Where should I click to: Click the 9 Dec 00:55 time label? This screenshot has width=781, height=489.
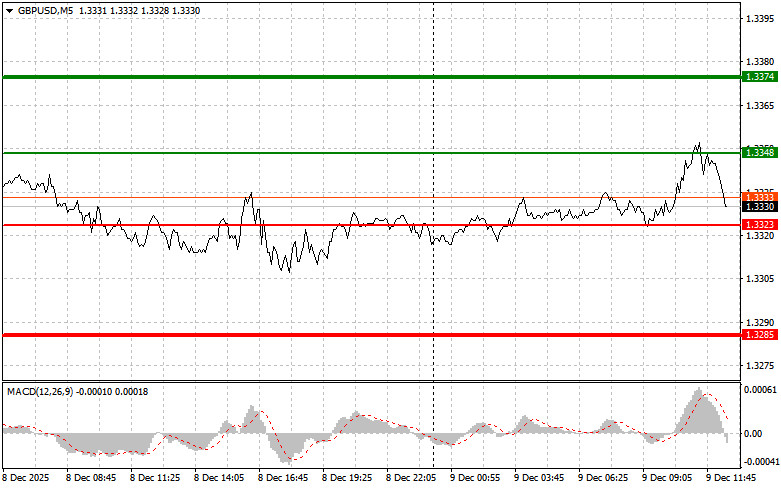(475, 478)
